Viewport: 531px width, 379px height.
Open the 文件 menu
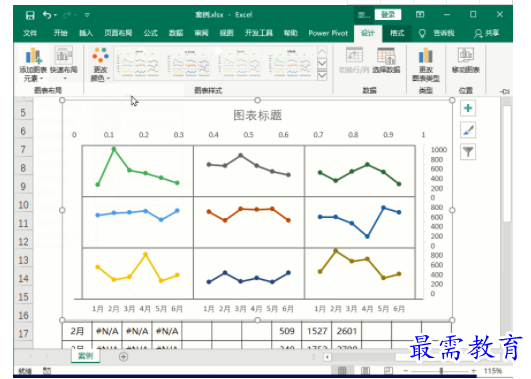point(30,33)
